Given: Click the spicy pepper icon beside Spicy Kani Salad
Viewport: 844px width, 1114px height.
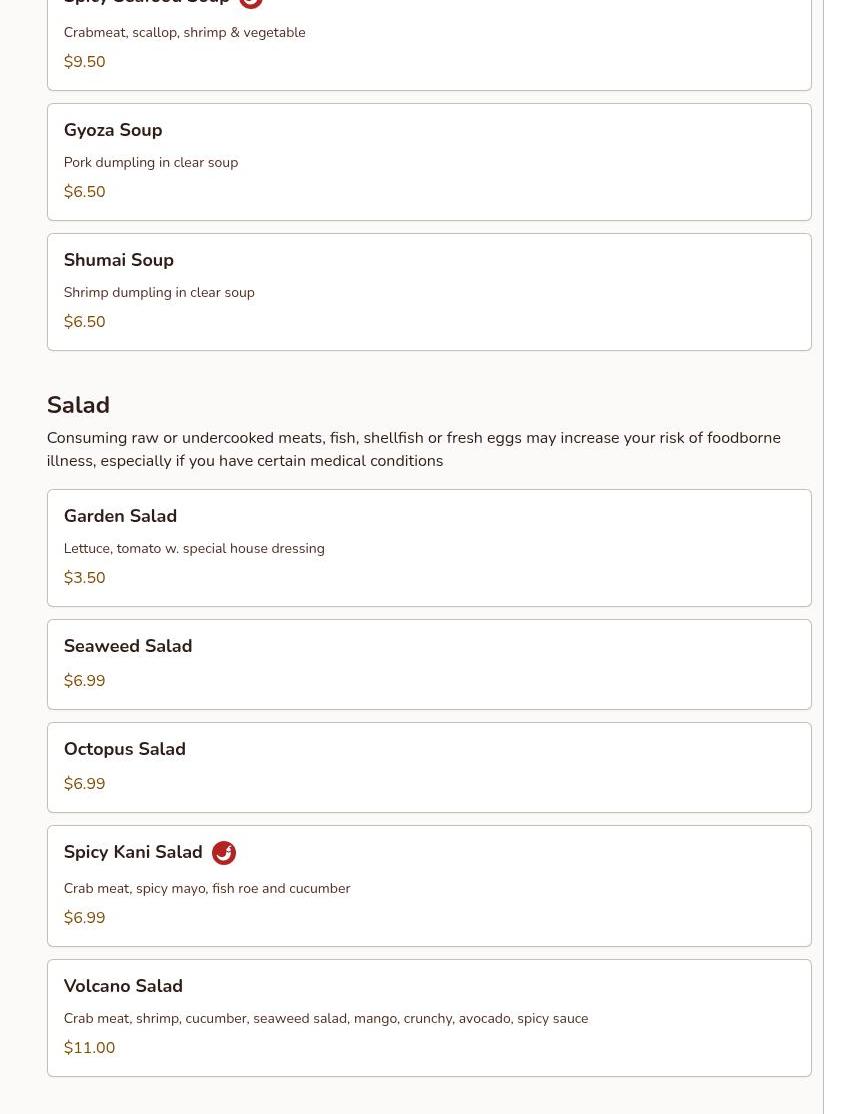Looking at the screenshot, I should (x=224, y=853).
